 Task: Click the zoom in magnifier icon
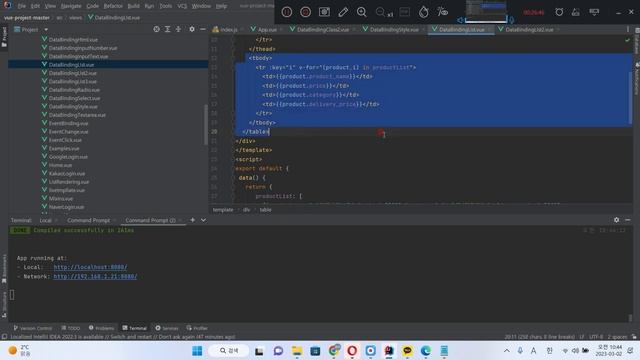point(362,12)
